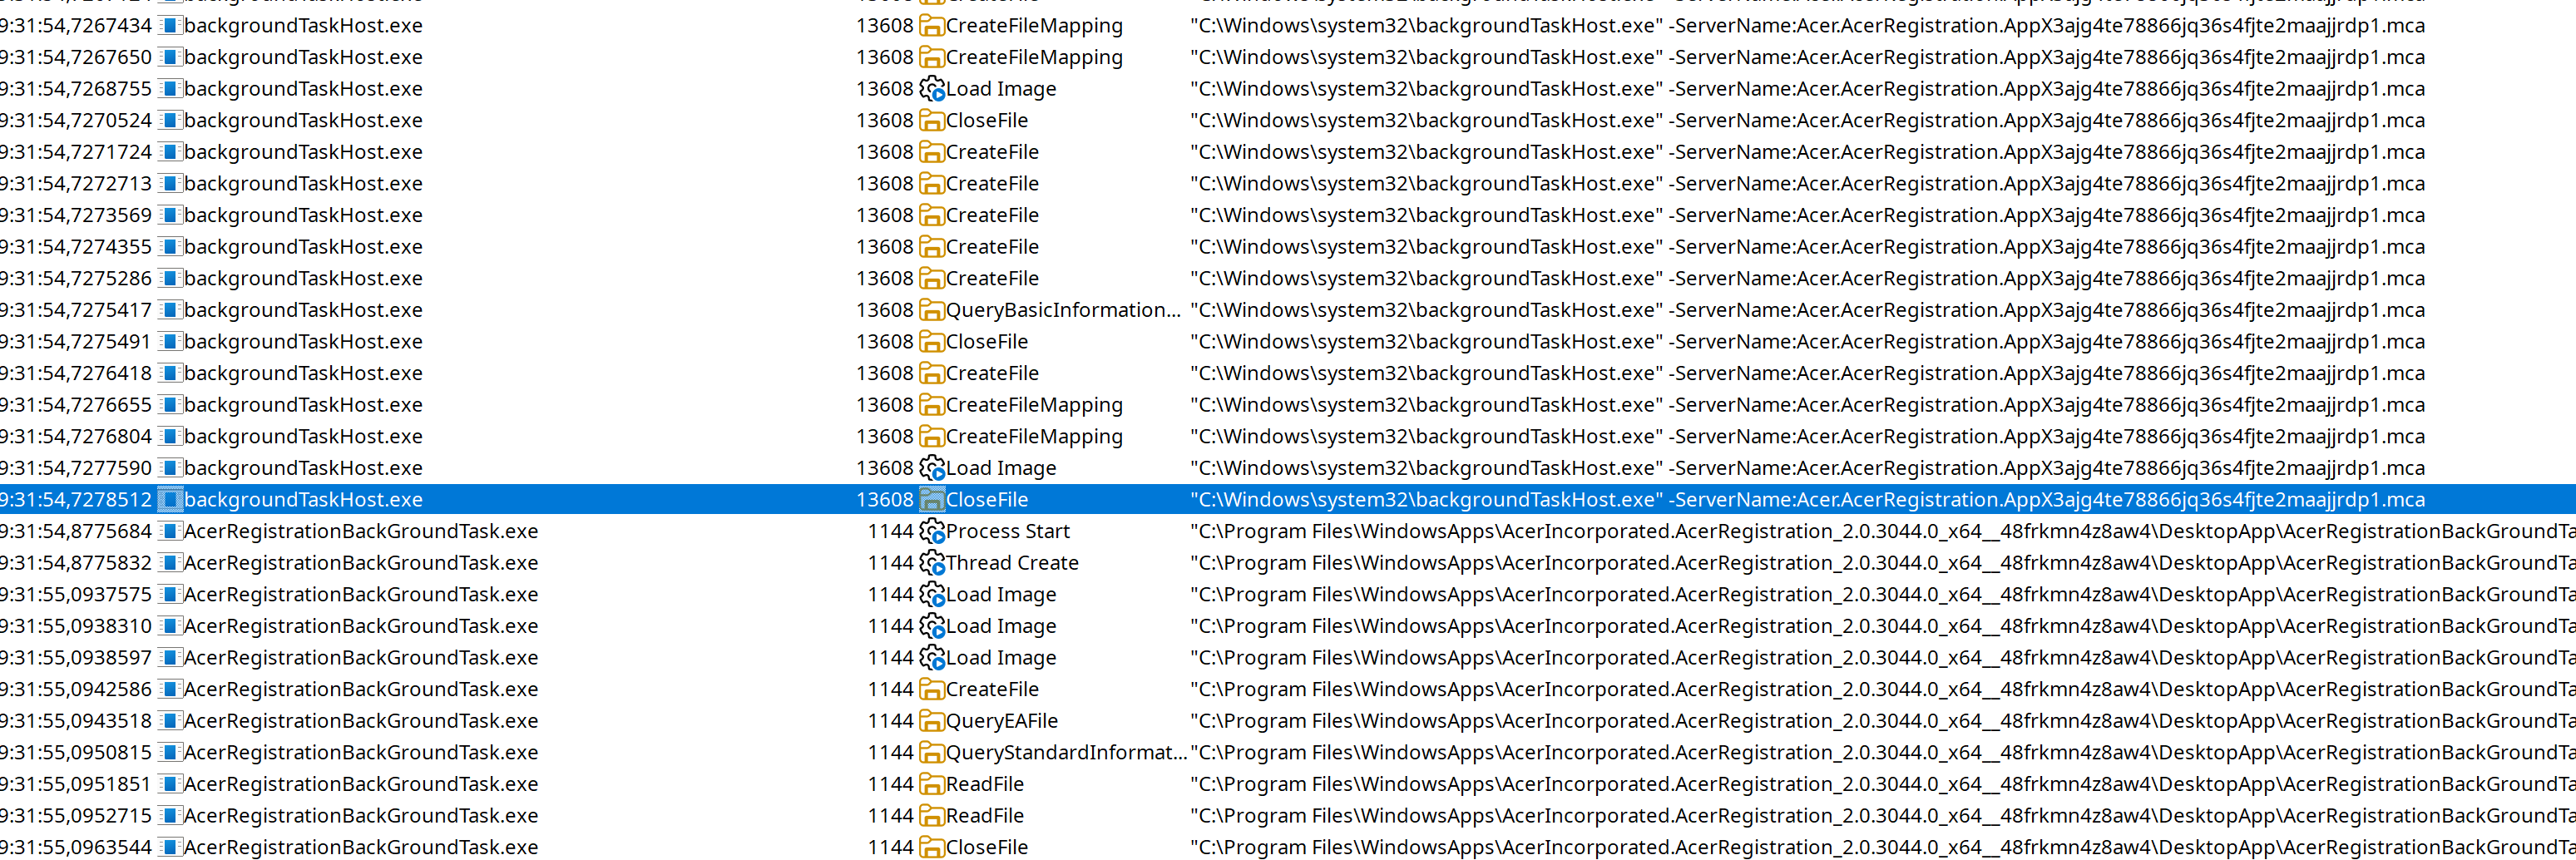Click the backgroundTaskHost.exe process icon at 9:31:54,7274355
2576x860 pixels.
click(170, 247)
